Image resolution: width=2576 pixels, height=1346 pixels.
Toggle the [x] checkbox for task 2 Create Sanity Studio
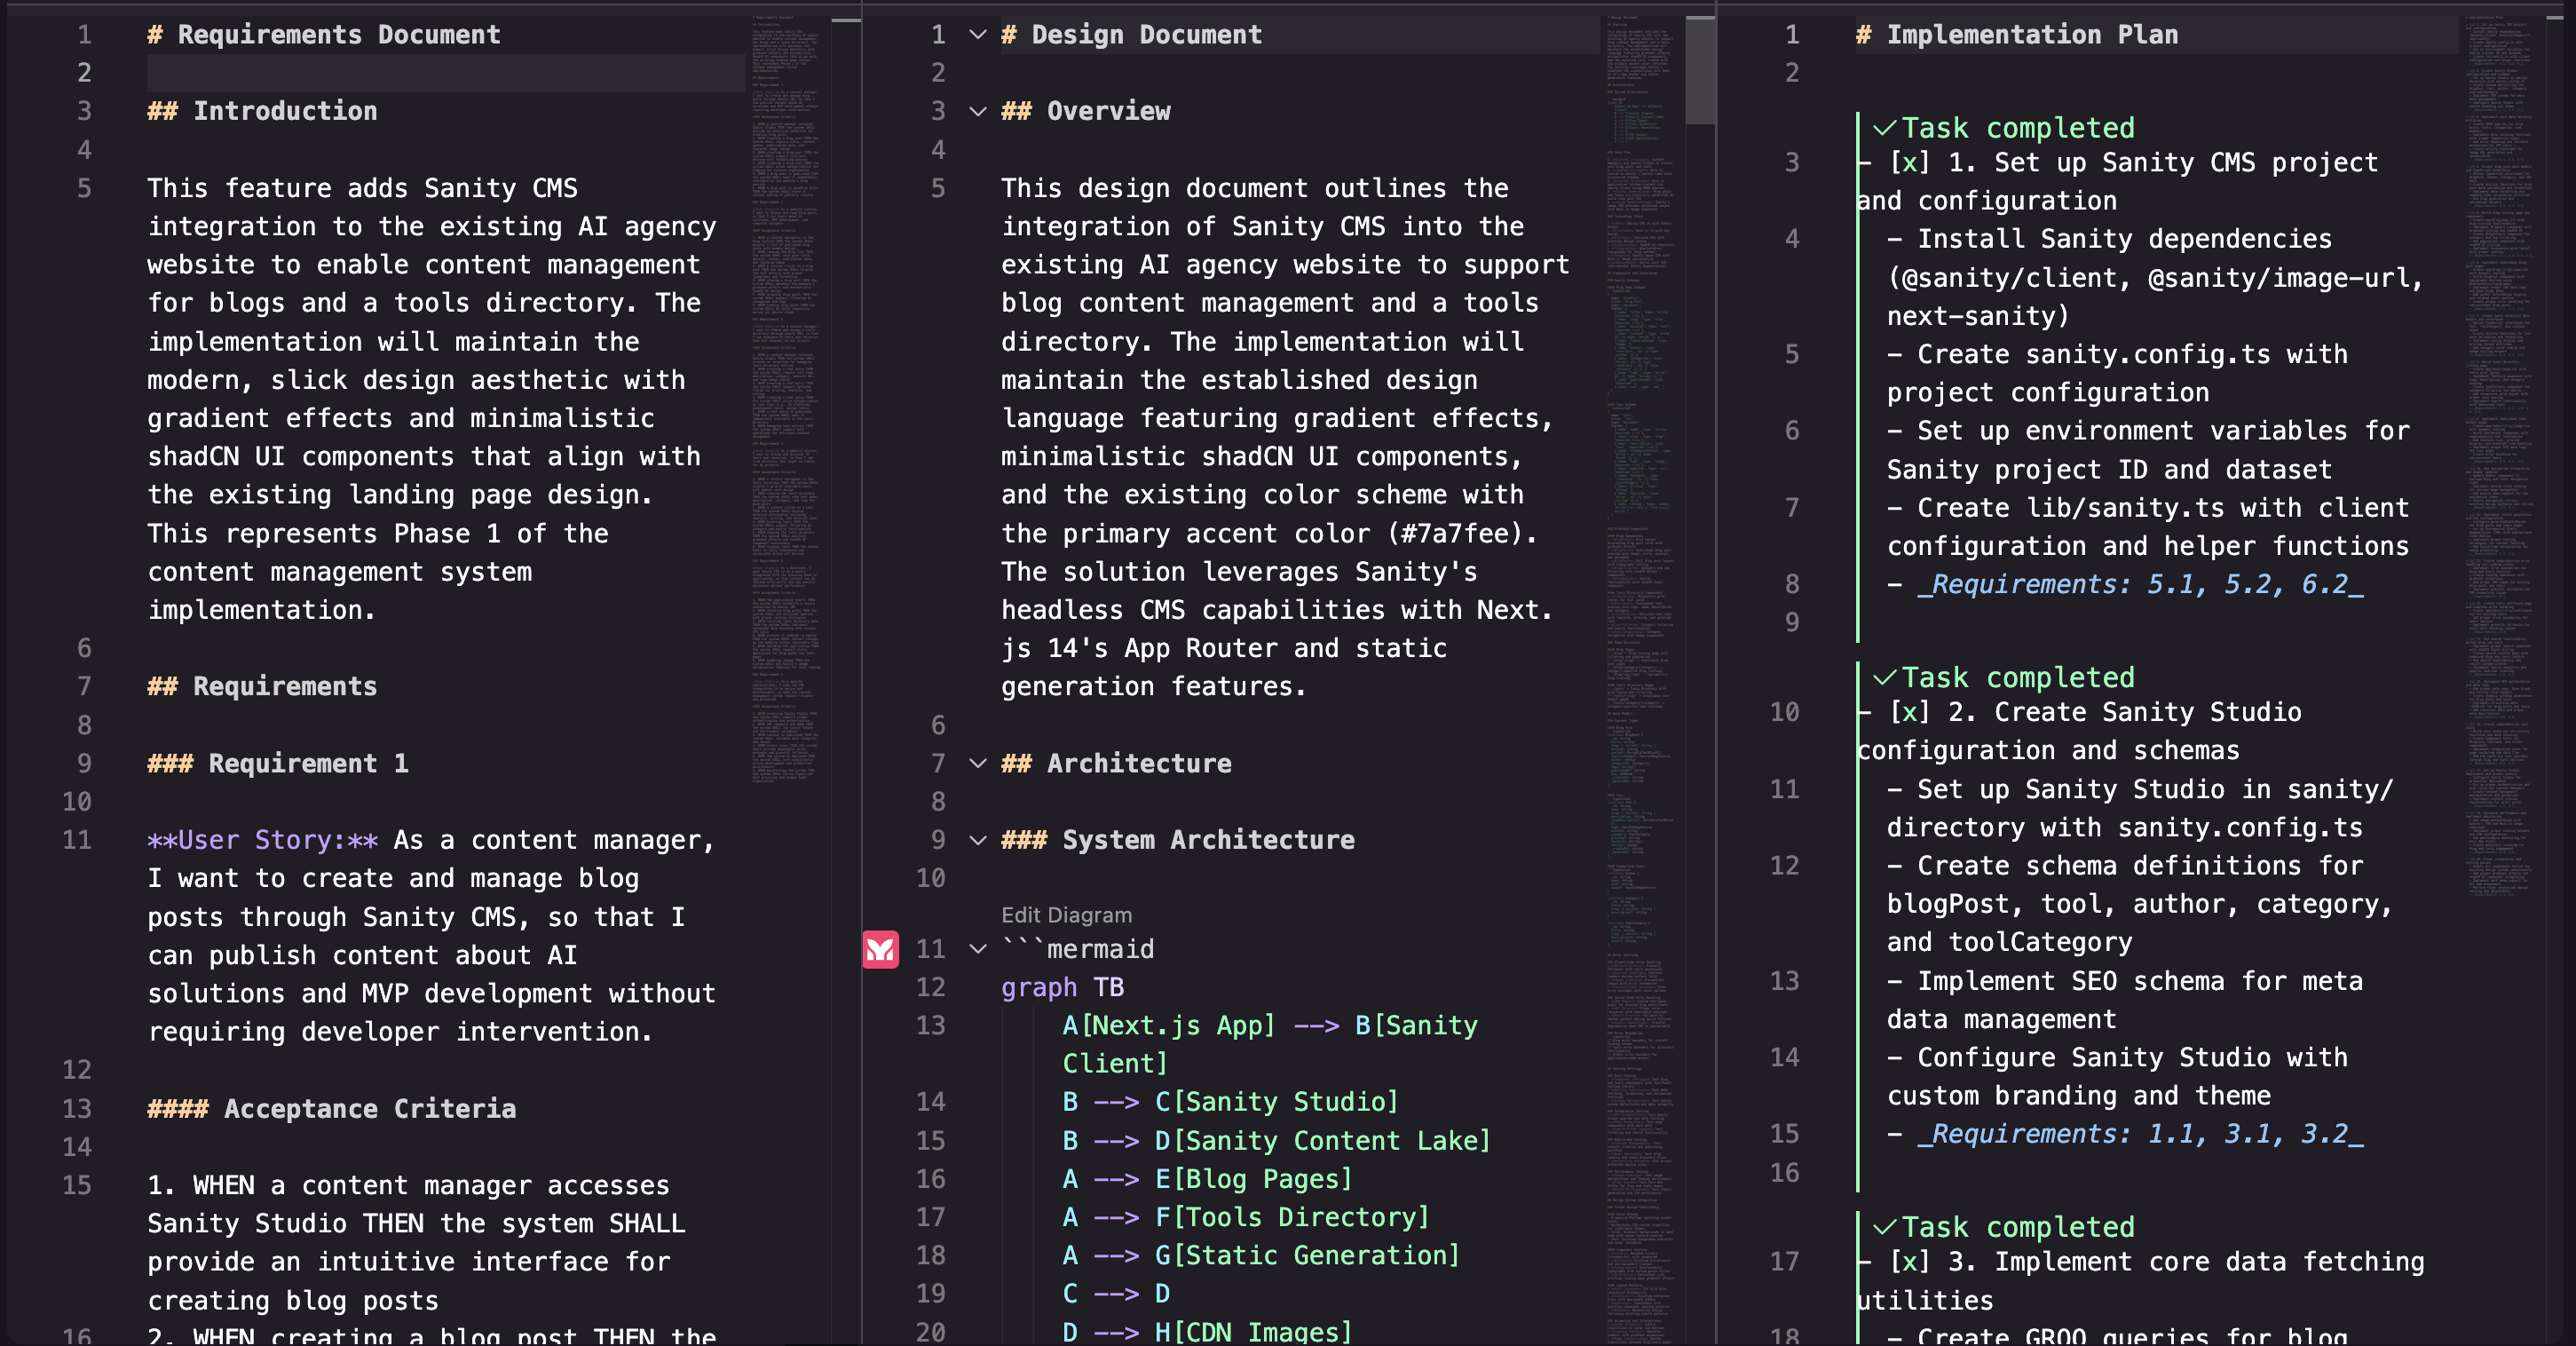1909,712
